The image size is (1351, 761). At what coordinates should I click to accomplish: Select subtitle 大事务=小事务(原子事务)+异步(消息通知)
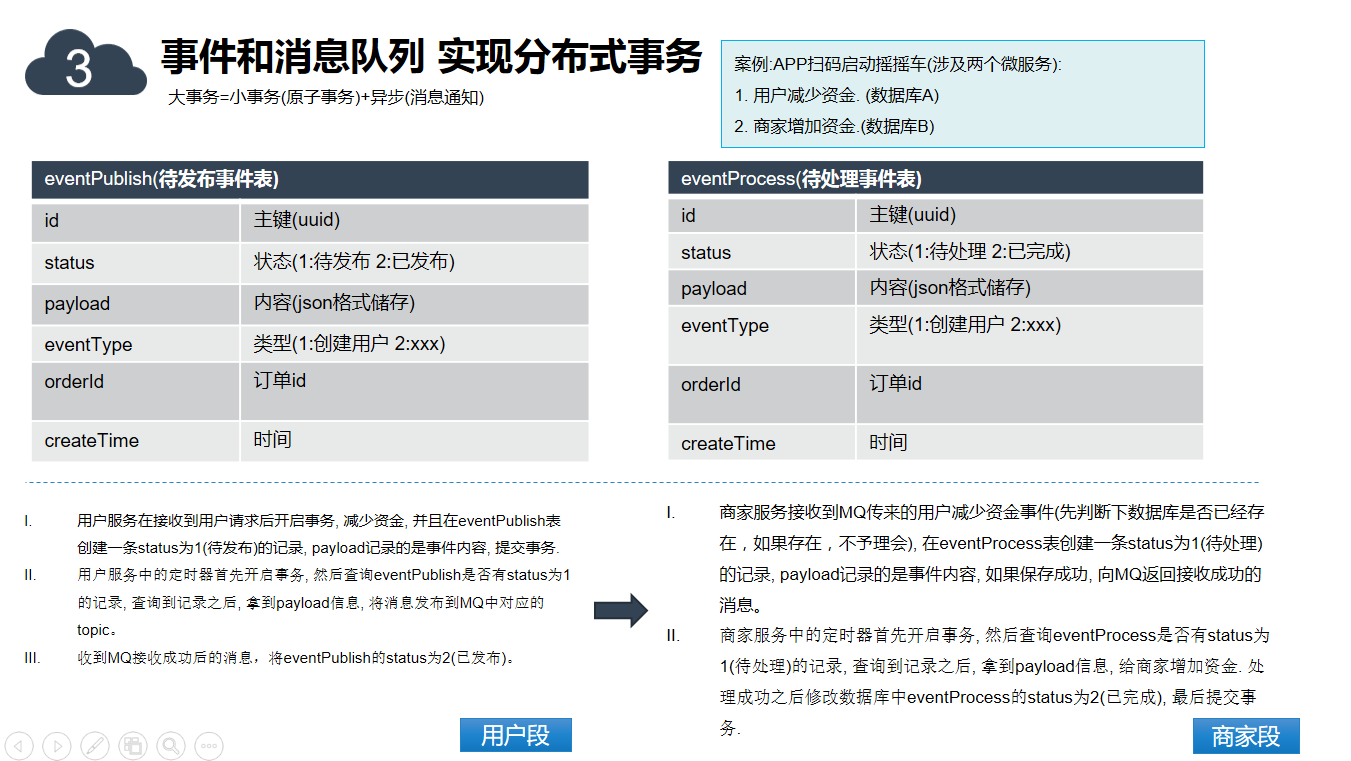tap(326, 98)
